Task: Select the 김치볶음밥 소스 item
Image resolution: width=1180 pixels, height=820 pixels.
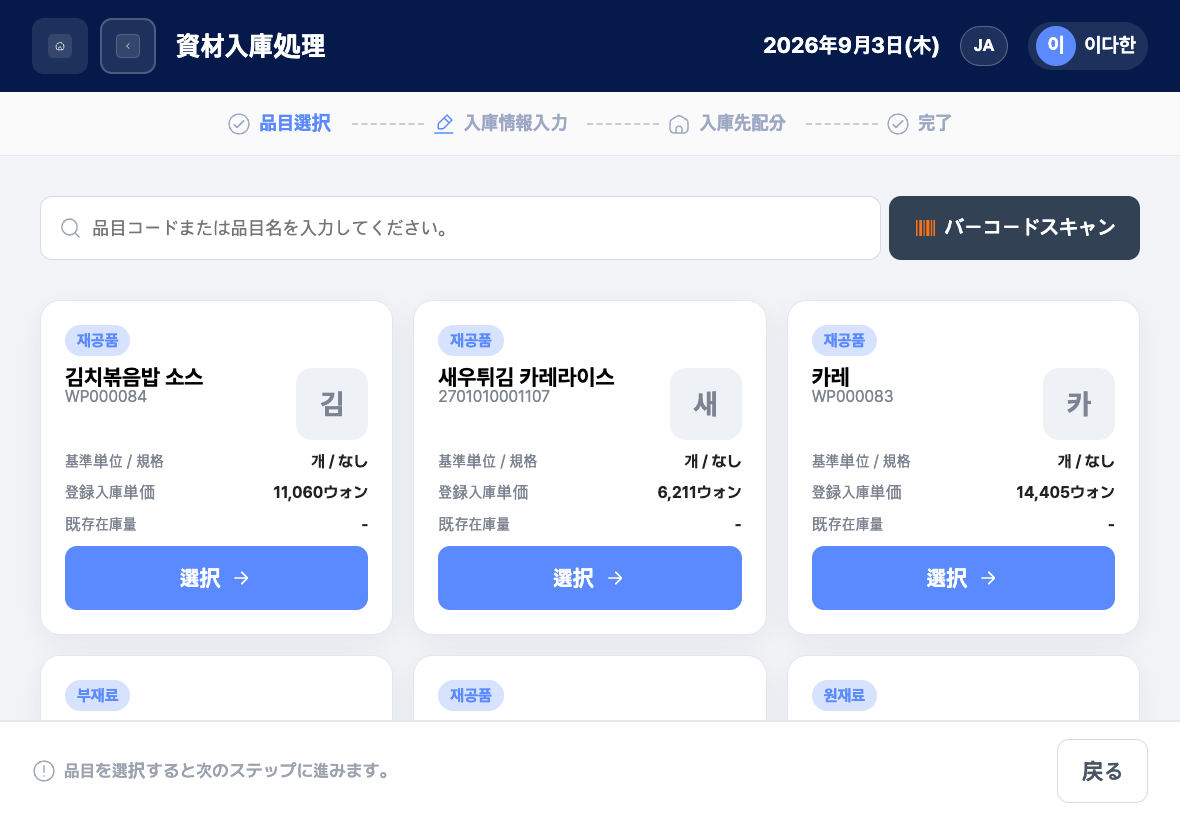Action: 216,578
